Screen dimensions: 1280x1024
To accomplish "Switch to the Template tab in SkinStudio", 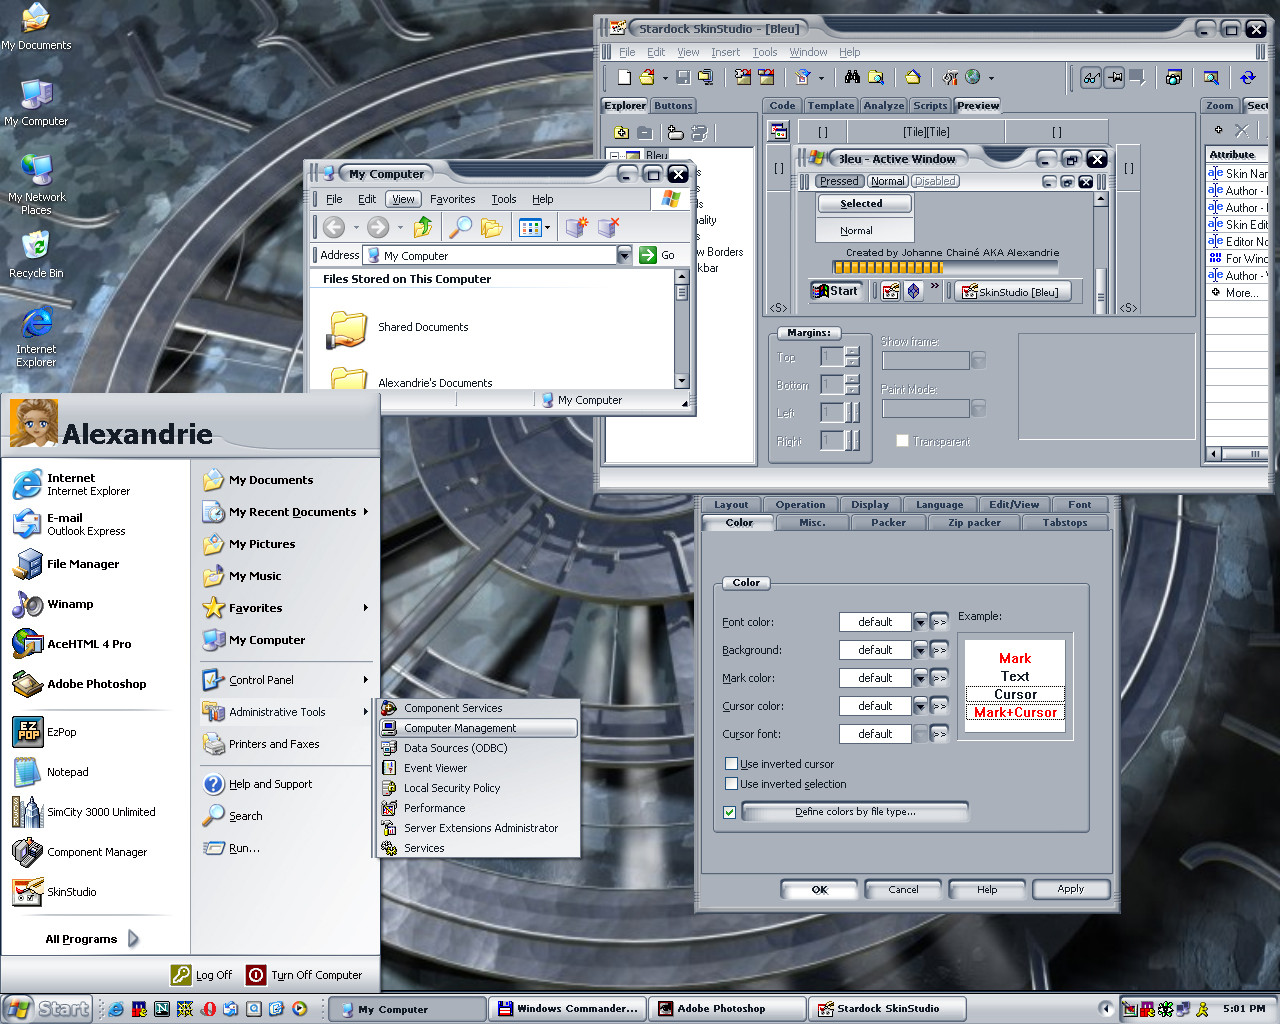I will (831, 105).
